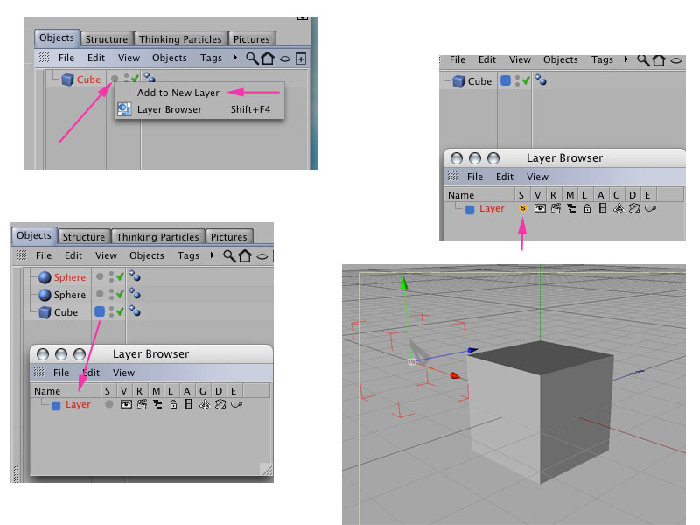Toggle the View eye on the gray-Solo Layer row
The width and height of the screenshot is (700, 525).
click(x=126, y=404)
